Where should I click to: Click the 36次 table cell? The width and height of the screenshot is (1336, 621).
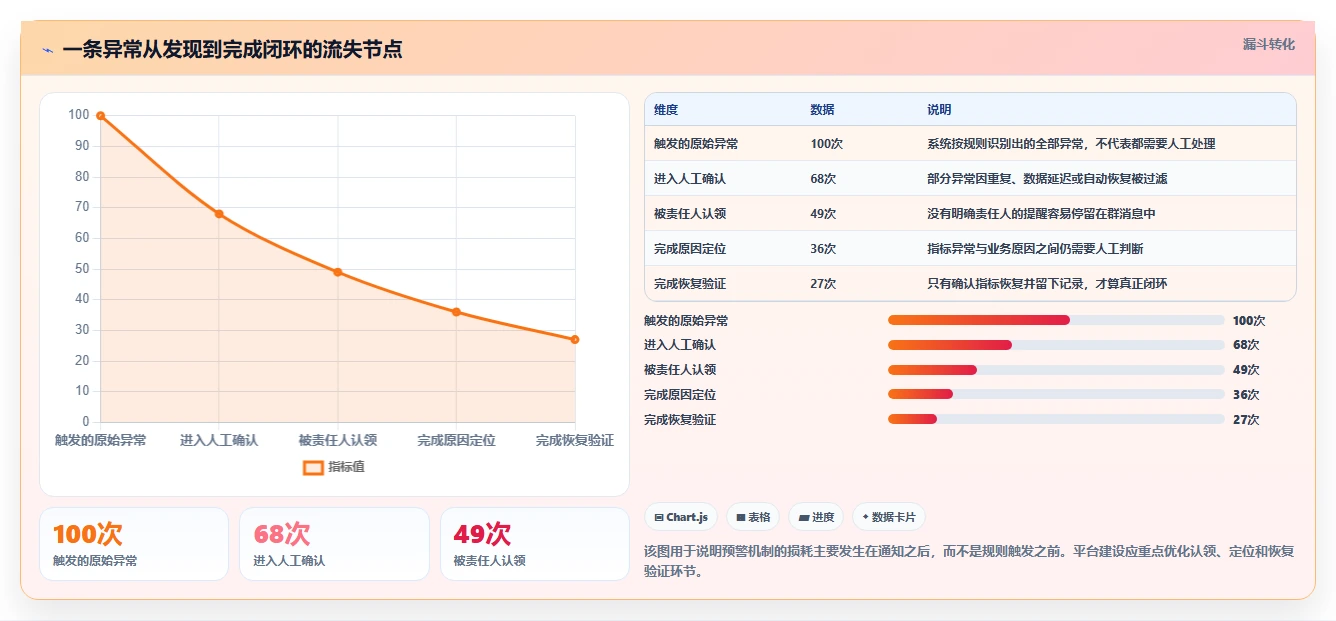point(823,249)
